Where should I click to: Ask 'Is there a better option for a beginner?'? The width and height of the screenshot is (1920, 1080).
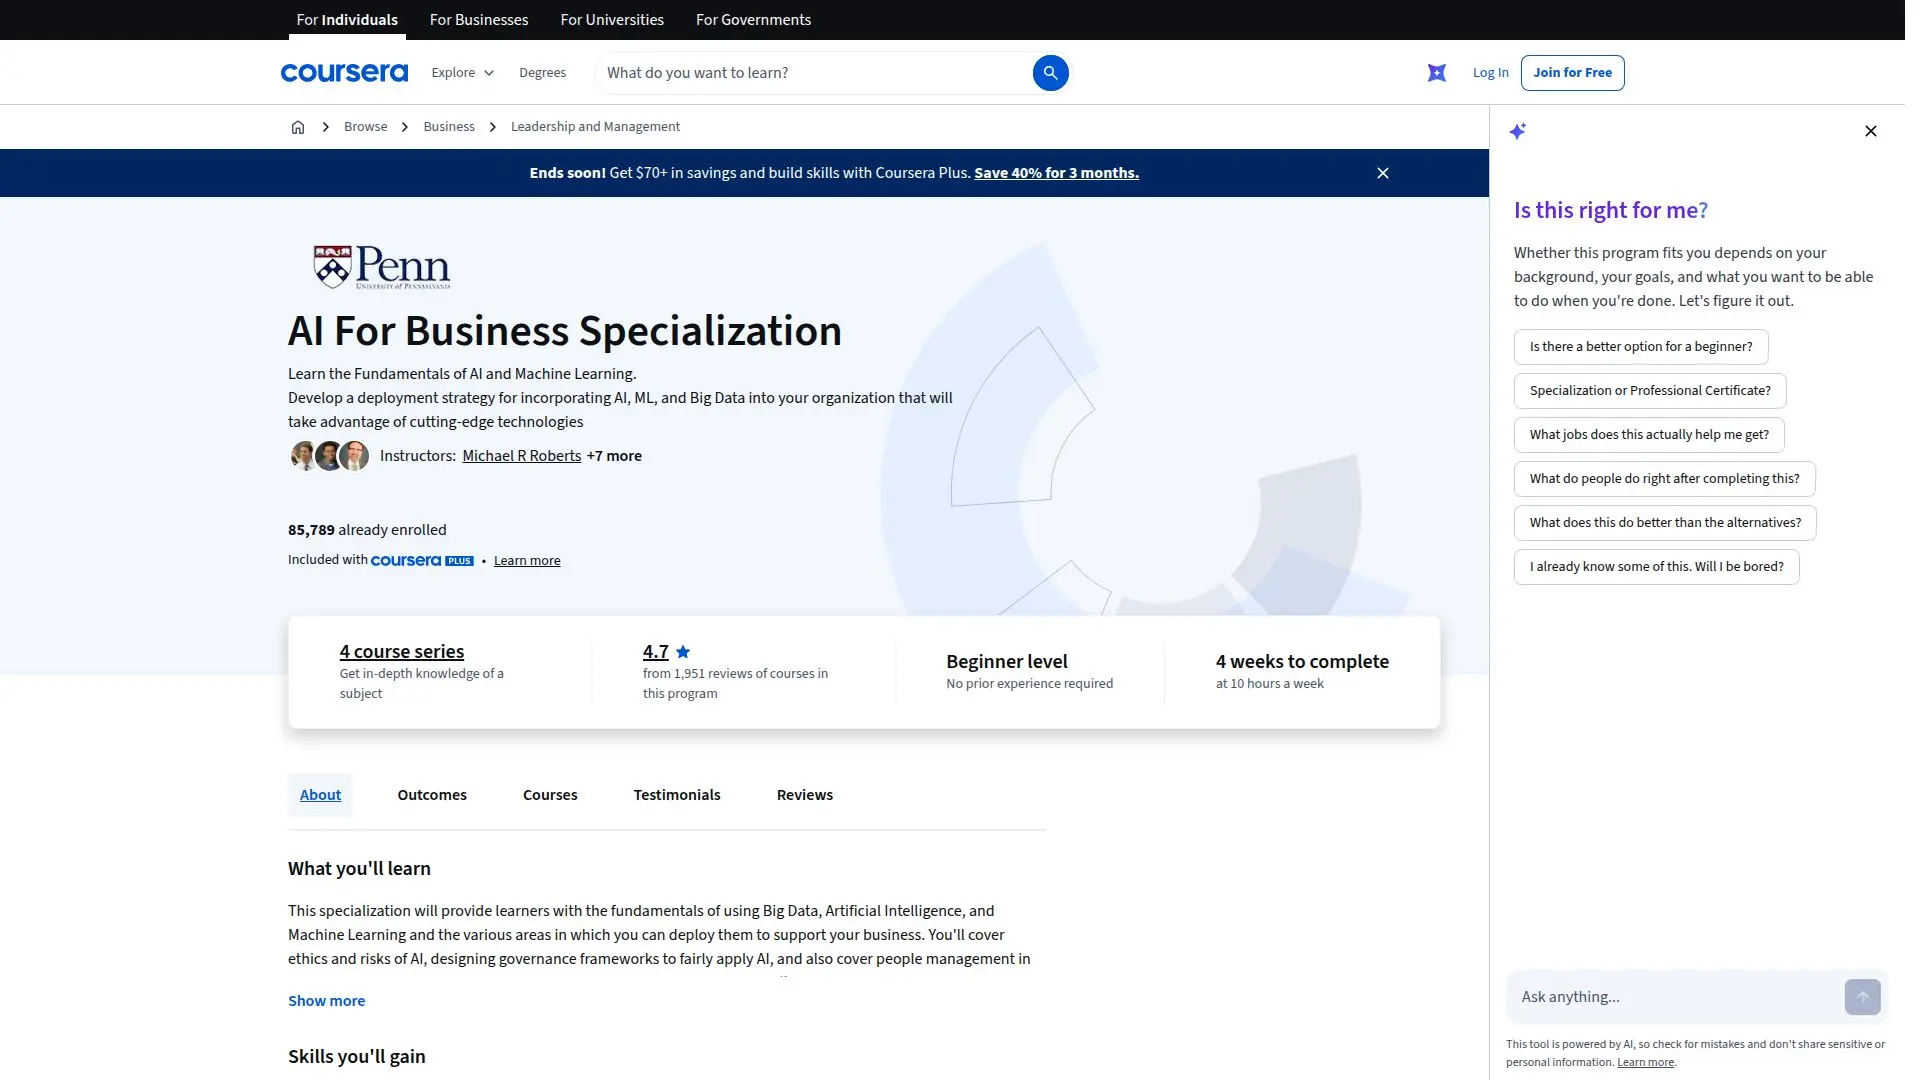coord(1641,347)
